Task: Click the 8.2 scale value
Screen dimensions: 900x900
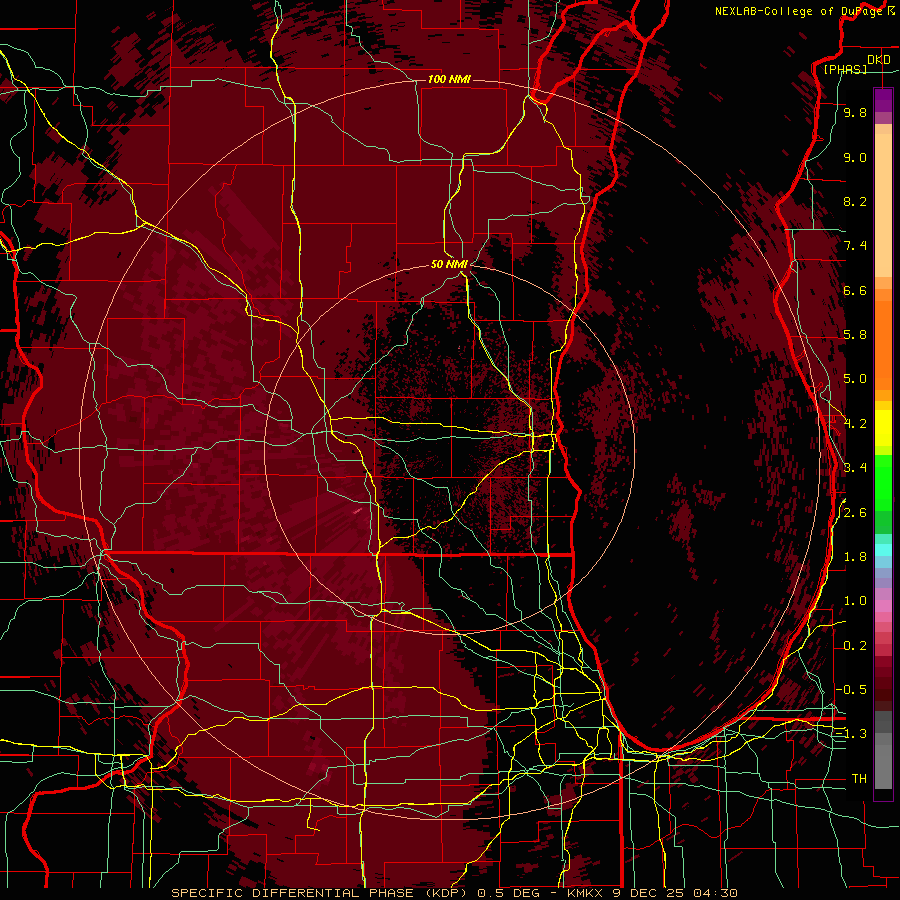Action: 855,201
